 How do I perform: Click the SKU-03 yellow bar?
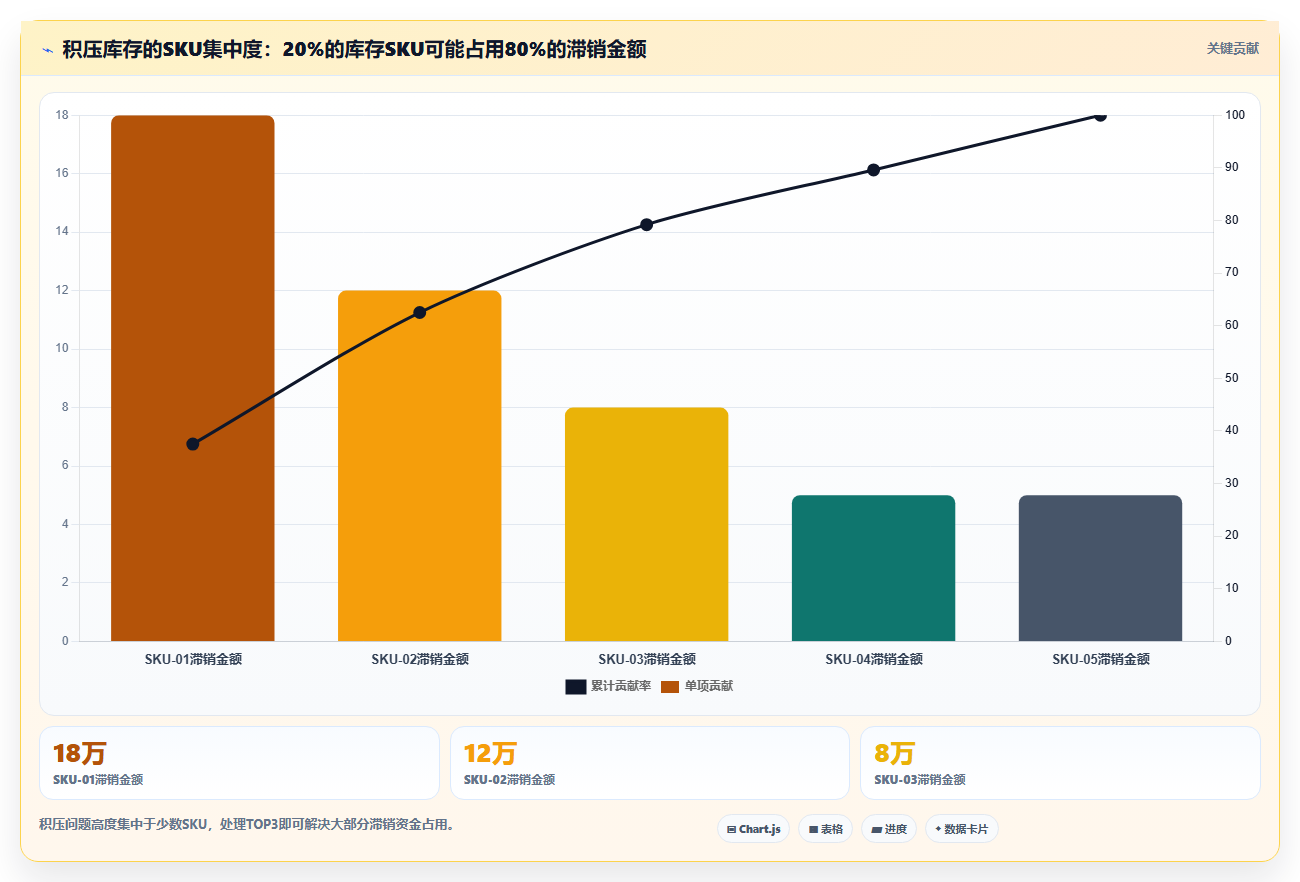(x=647, y=524)
